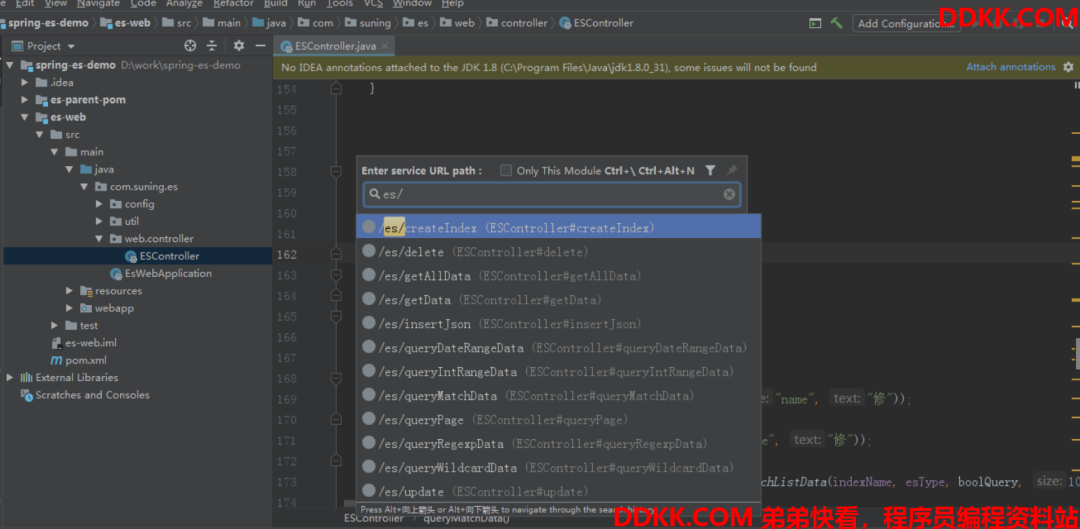The image size is (1080, 529).
Task: Click the round icon beside /es/delete
Action: pos(369,251)
